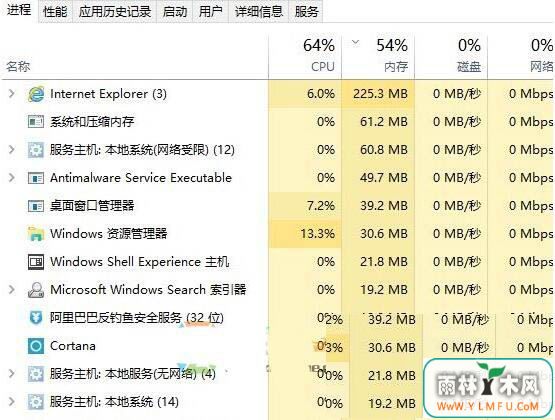The image size is (555, 420).
Task: Click the Cortana circle icon
Action: click(x=36, y=346)
